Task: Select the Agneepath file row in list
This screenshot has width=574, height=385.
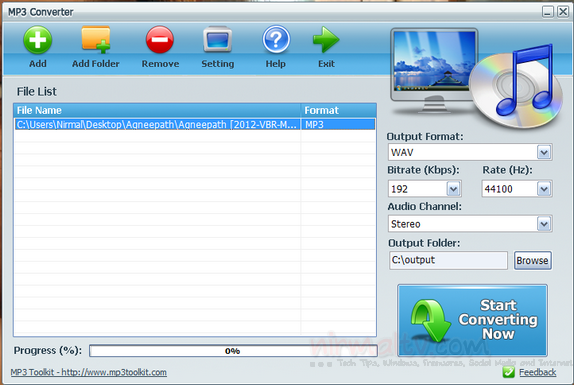Action: point(194,124)
